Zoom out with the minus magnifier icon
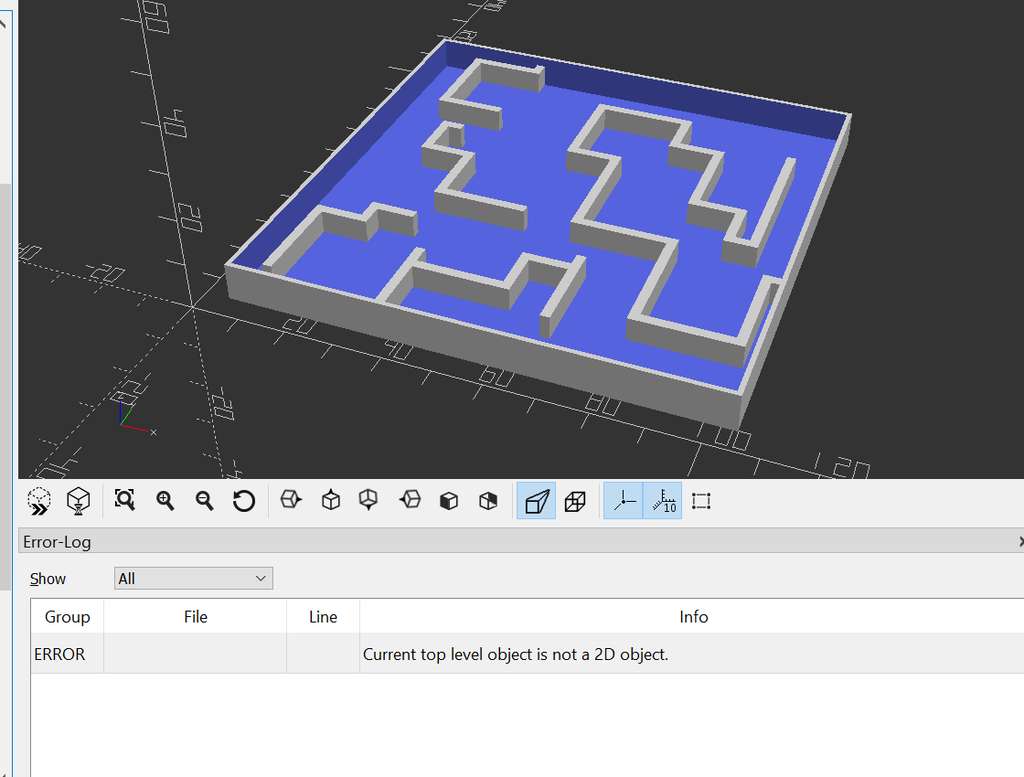This screenshot has height=777, width=1024. point(204,501)
